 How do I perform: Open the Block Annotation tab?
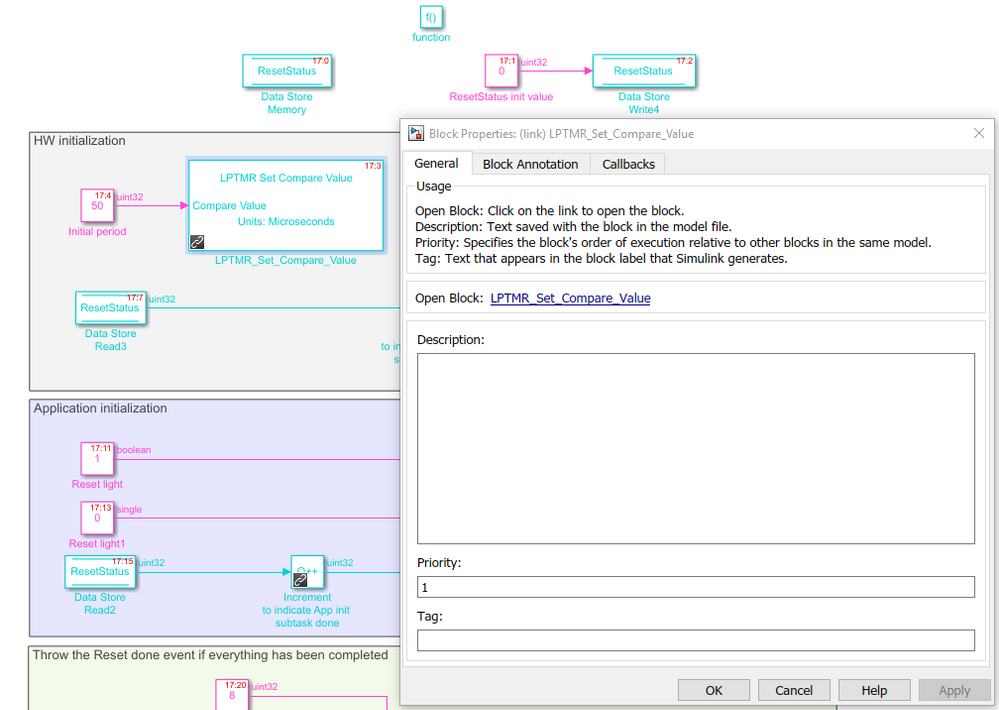tap(530, 164)
